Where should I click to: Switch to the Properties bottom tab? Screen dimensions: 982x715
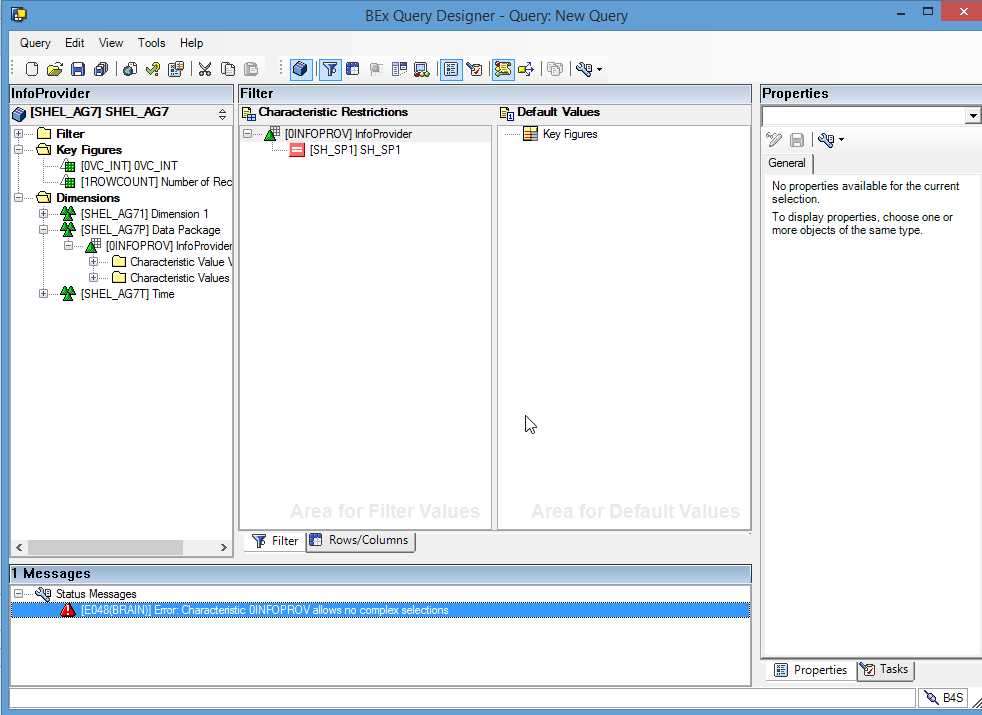pos(811,670)
